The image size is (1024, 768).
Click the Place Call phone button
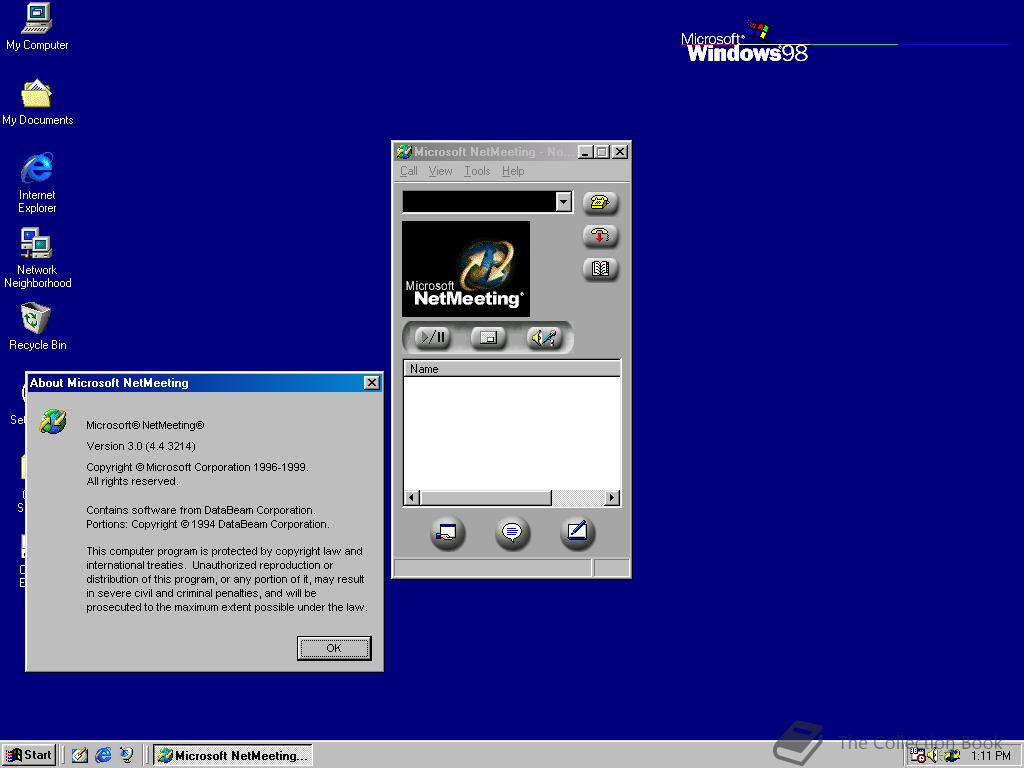(600, 202)
